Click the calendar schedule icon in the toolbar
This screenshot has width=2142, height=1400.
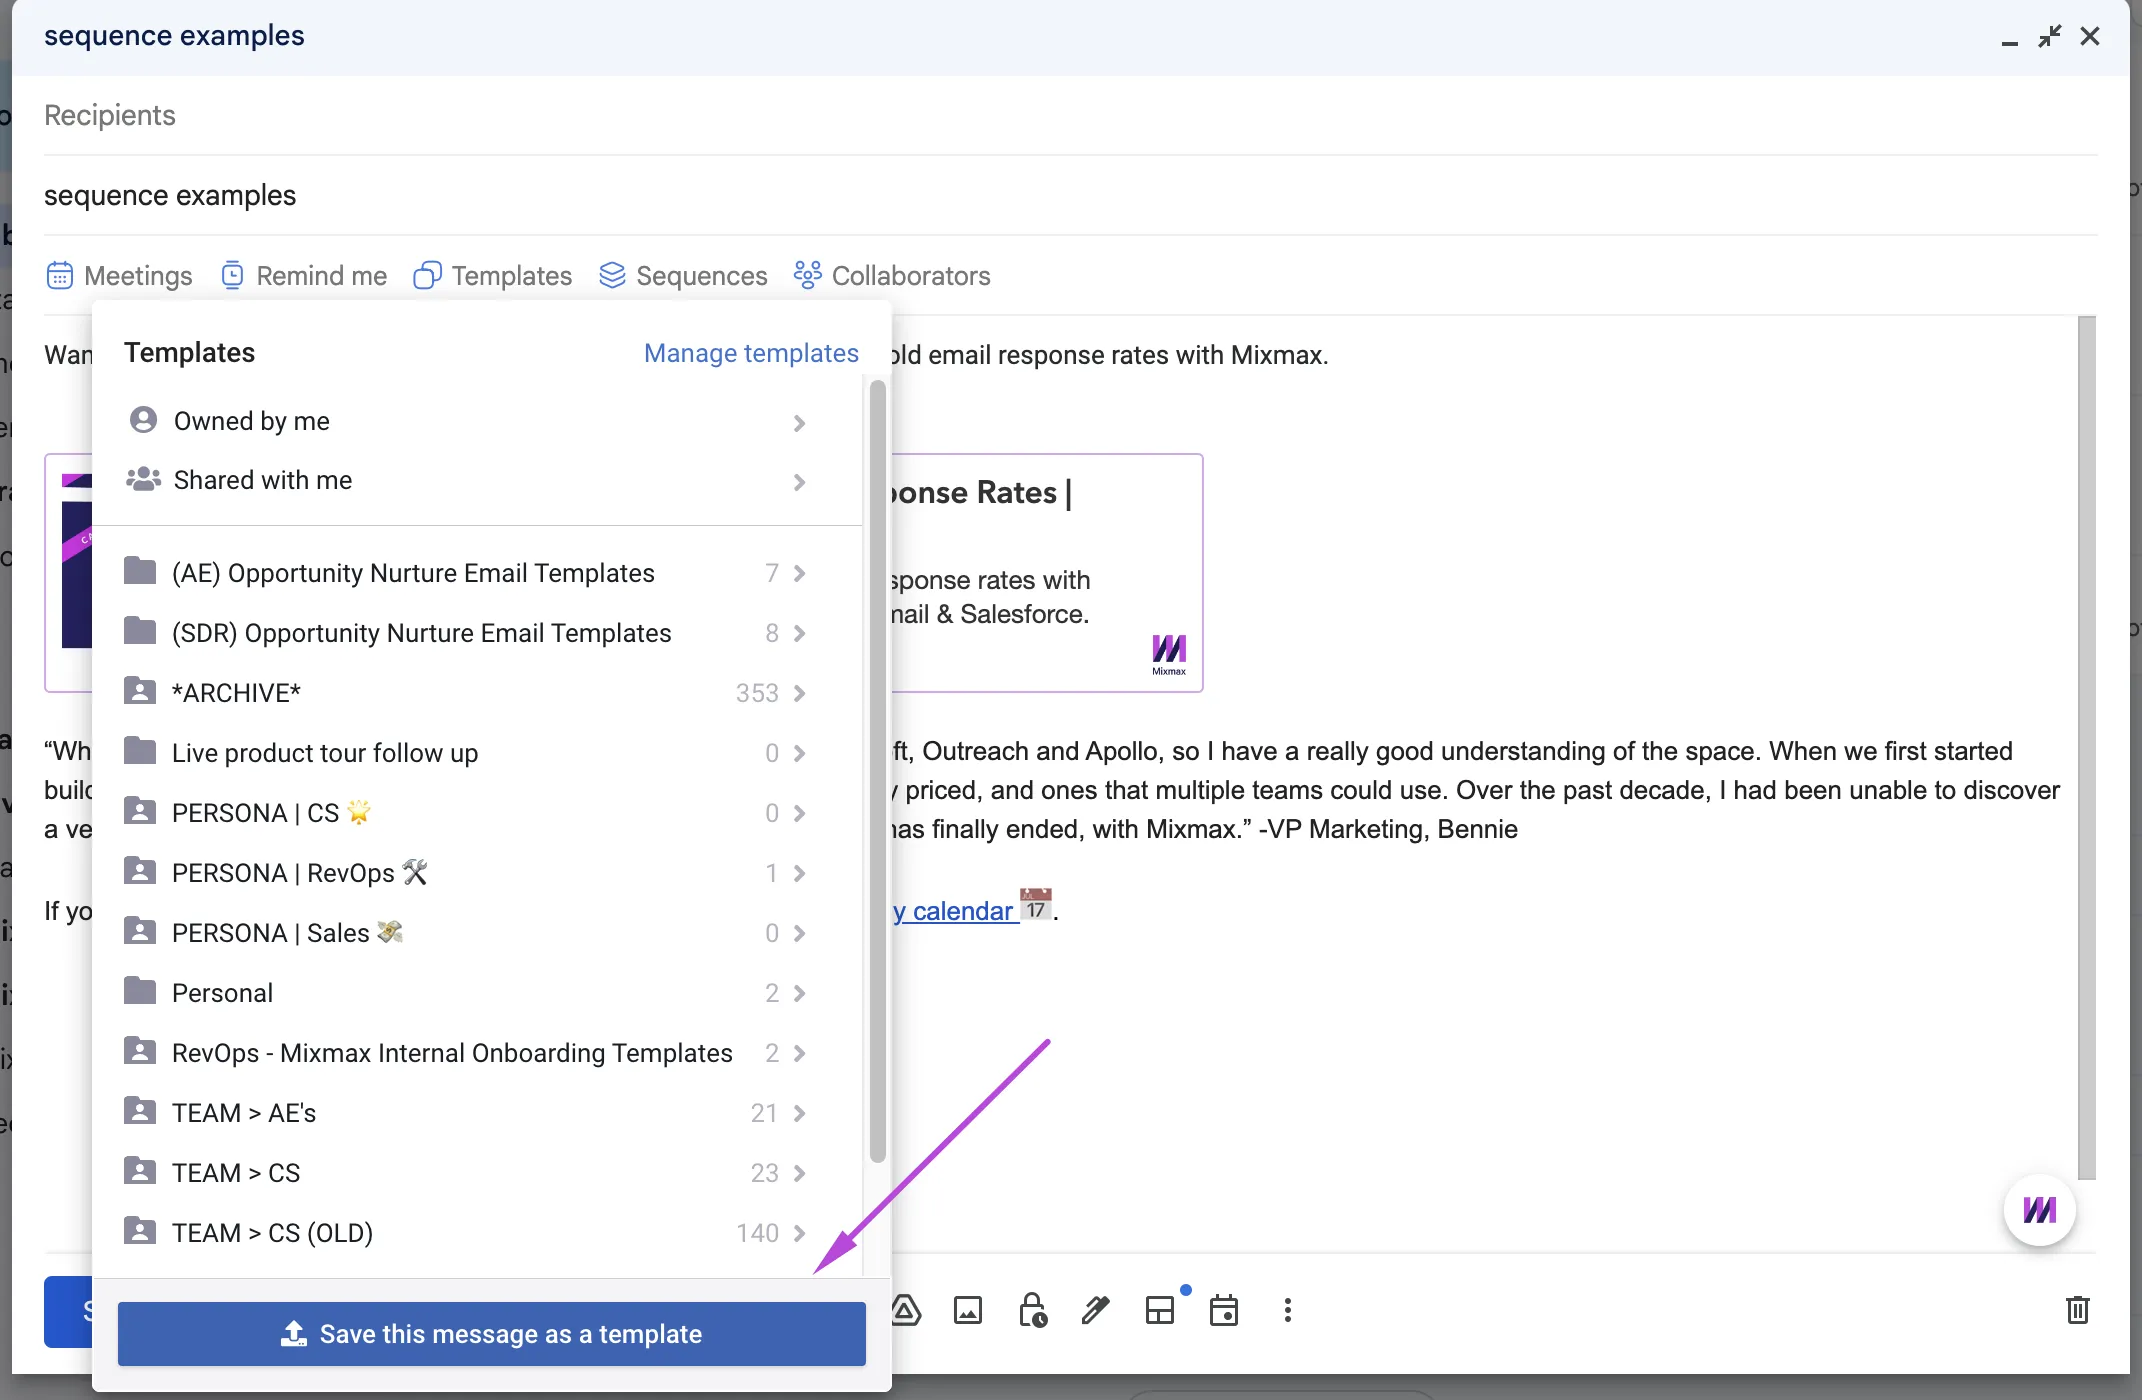pos(1224,1310)
